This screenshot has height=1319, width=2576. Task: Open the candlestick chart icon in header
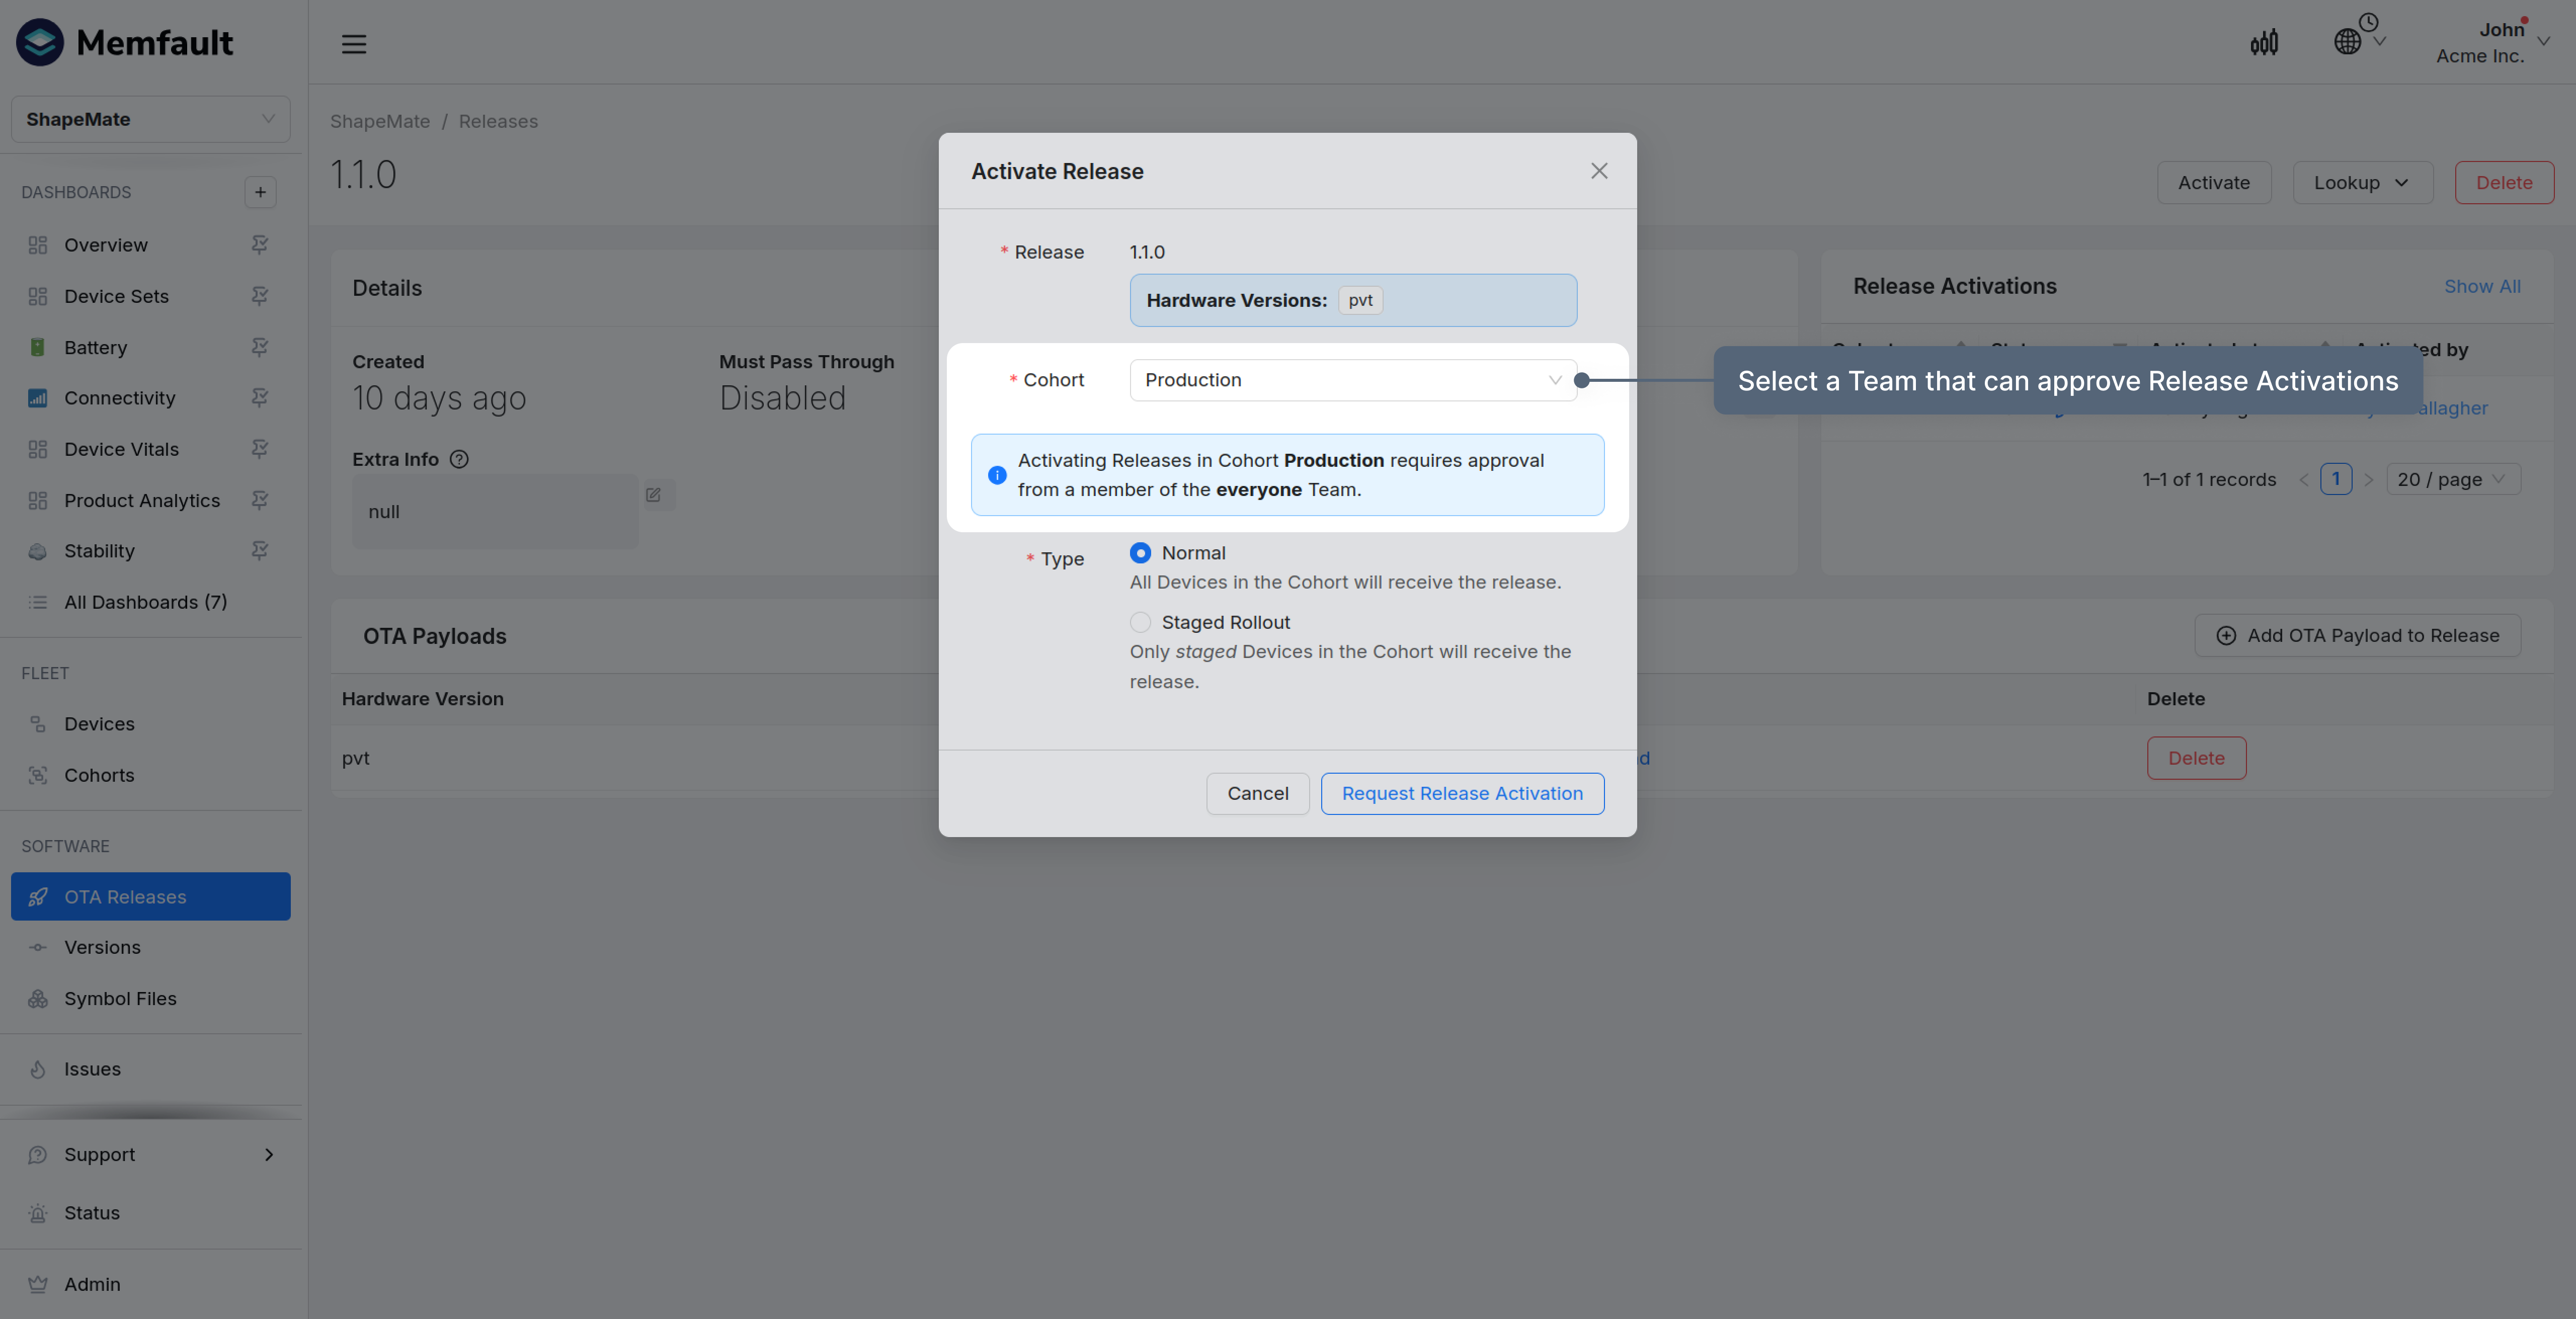[2264, 43]
